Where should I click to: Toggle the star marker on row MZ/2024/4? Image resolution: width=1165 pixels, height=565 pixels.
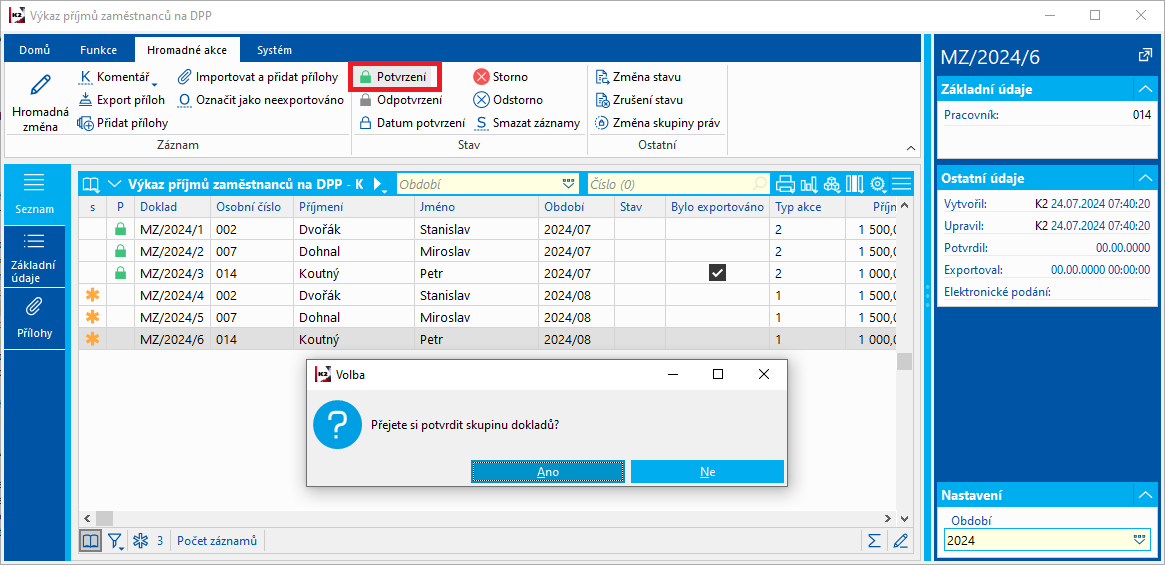tap(93, 295)
